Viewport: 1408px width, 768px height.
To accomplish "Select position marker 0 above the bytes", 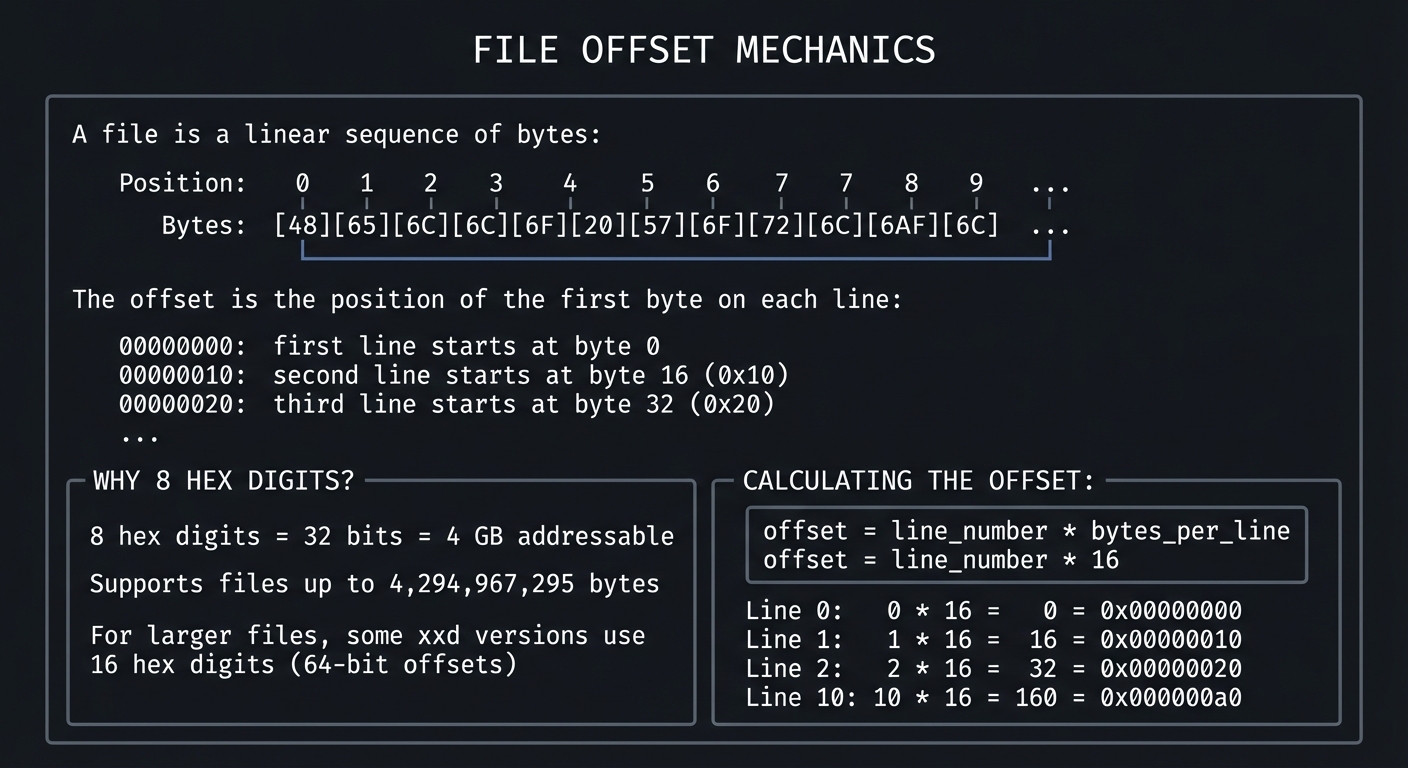I will point(301,183).
